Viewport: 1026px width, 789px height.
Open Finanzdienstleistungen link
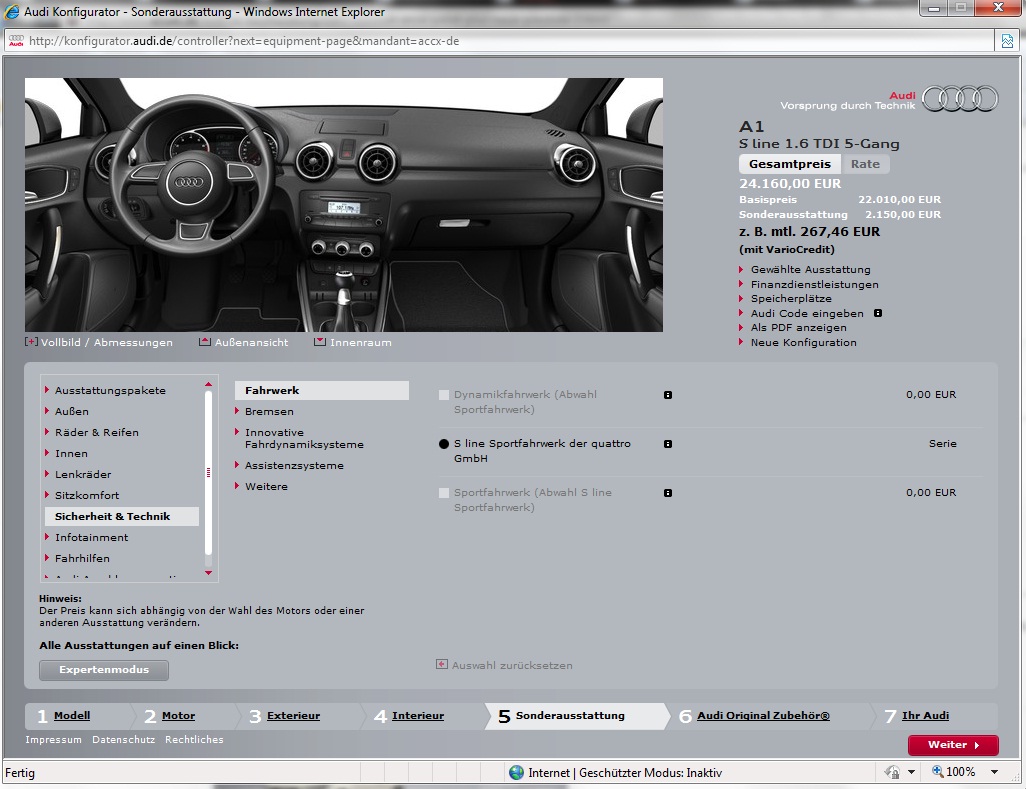tap(815, 285)
